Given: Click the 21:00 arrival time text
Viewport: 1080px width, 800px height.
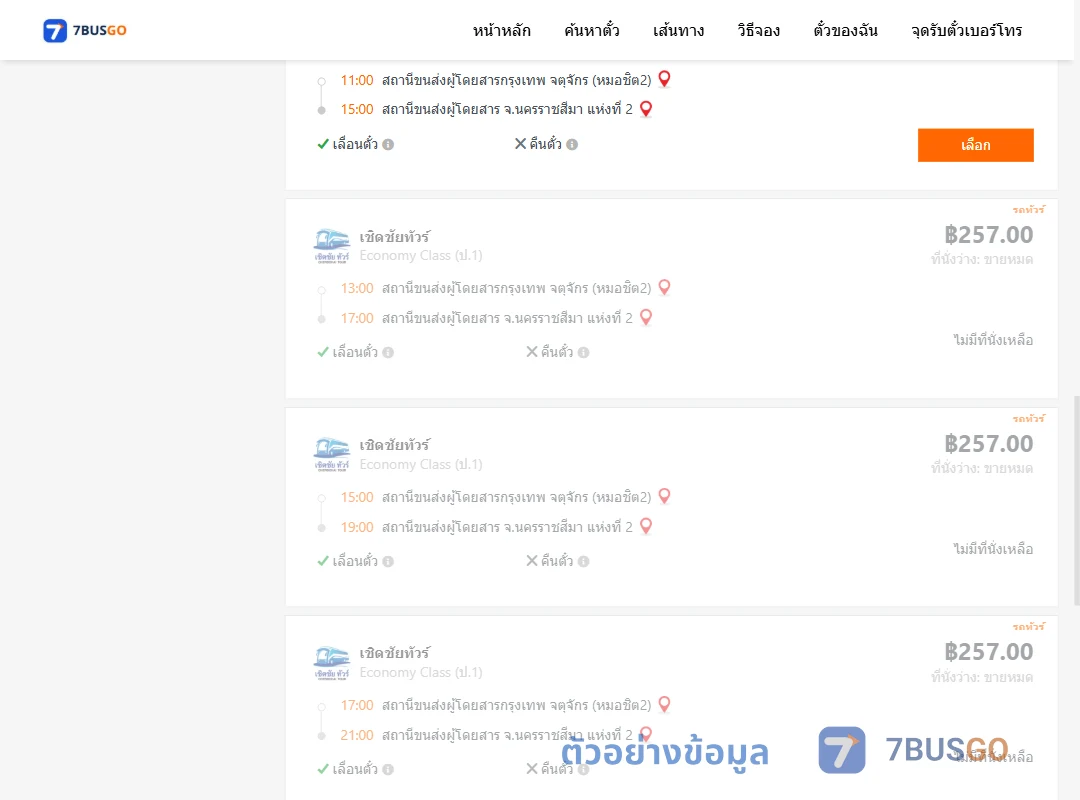Looking at the screenshot, I should point(357,735).
